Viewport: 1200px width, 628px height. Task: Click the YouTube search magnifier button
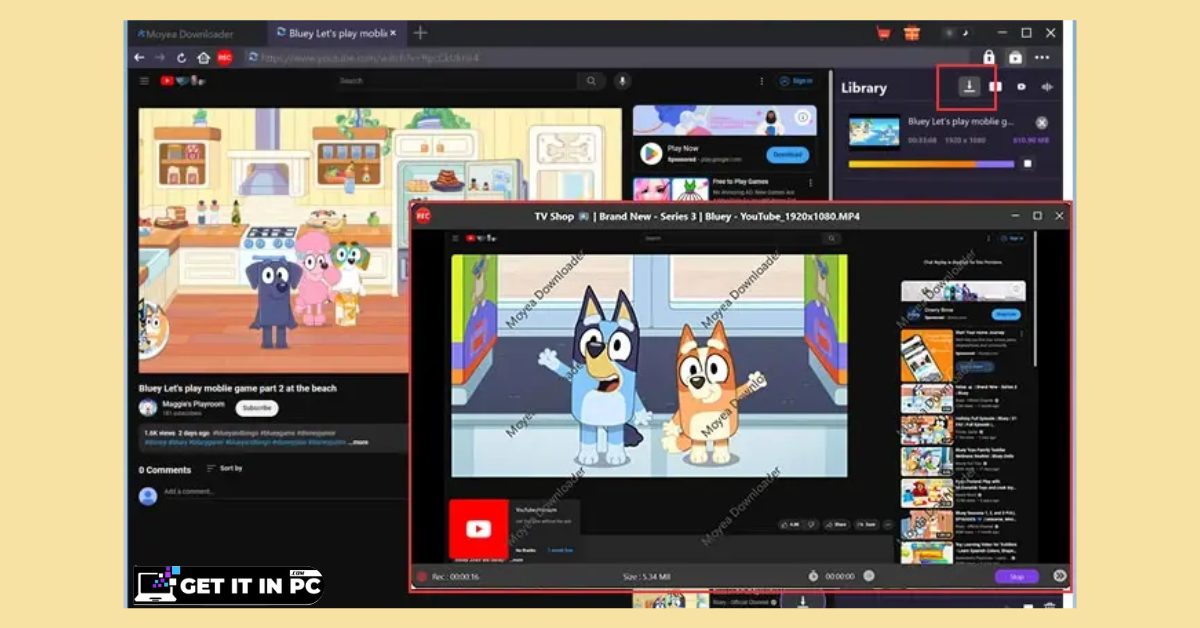pos(592,81)
